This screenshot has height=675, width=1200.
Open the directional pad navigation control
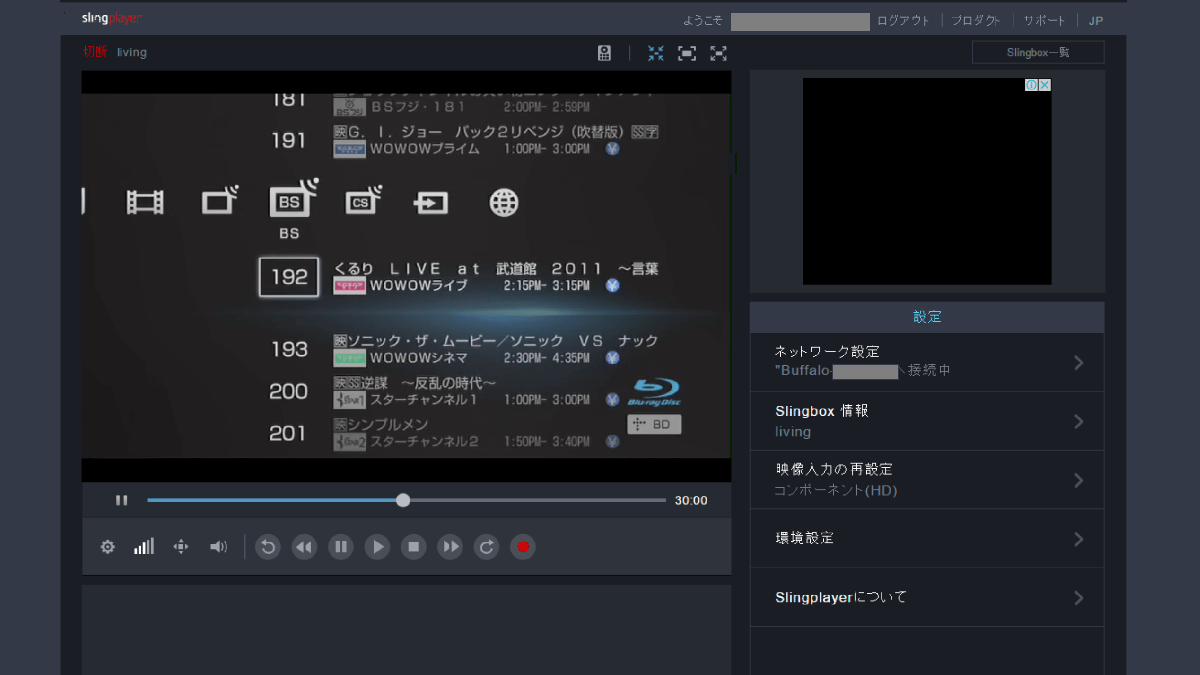[x=181, y=546]
